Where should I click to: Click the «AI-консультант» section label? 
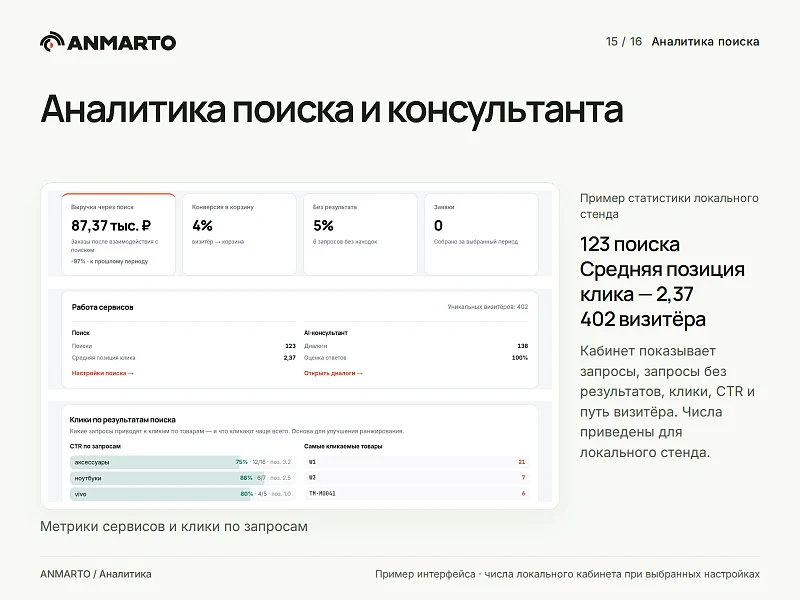click(x=326, y=333)
